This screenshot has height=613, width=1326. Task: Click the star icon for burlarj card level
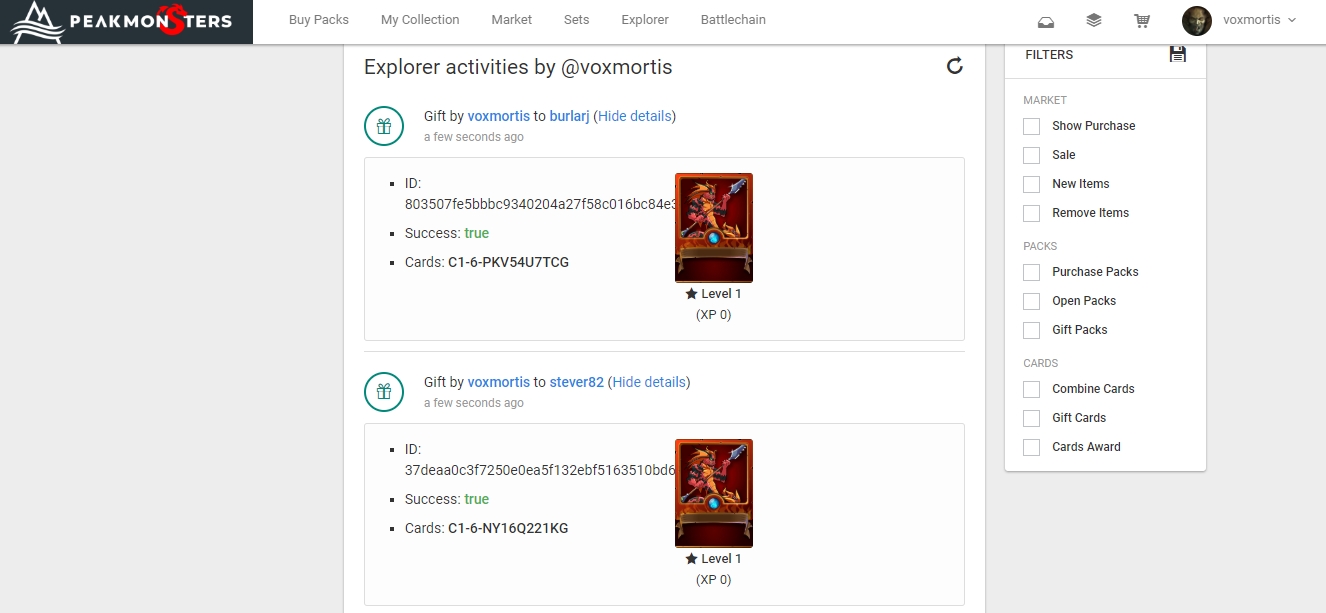click(691, 294)
